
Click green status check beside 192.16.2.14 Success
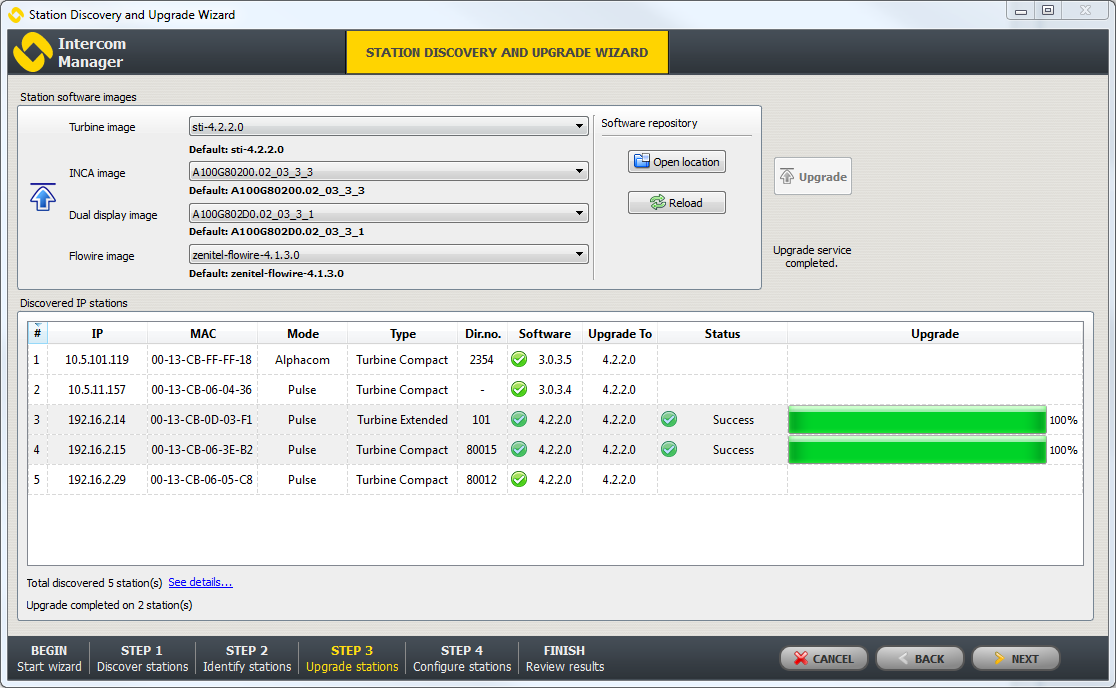[x=669, y=420]
